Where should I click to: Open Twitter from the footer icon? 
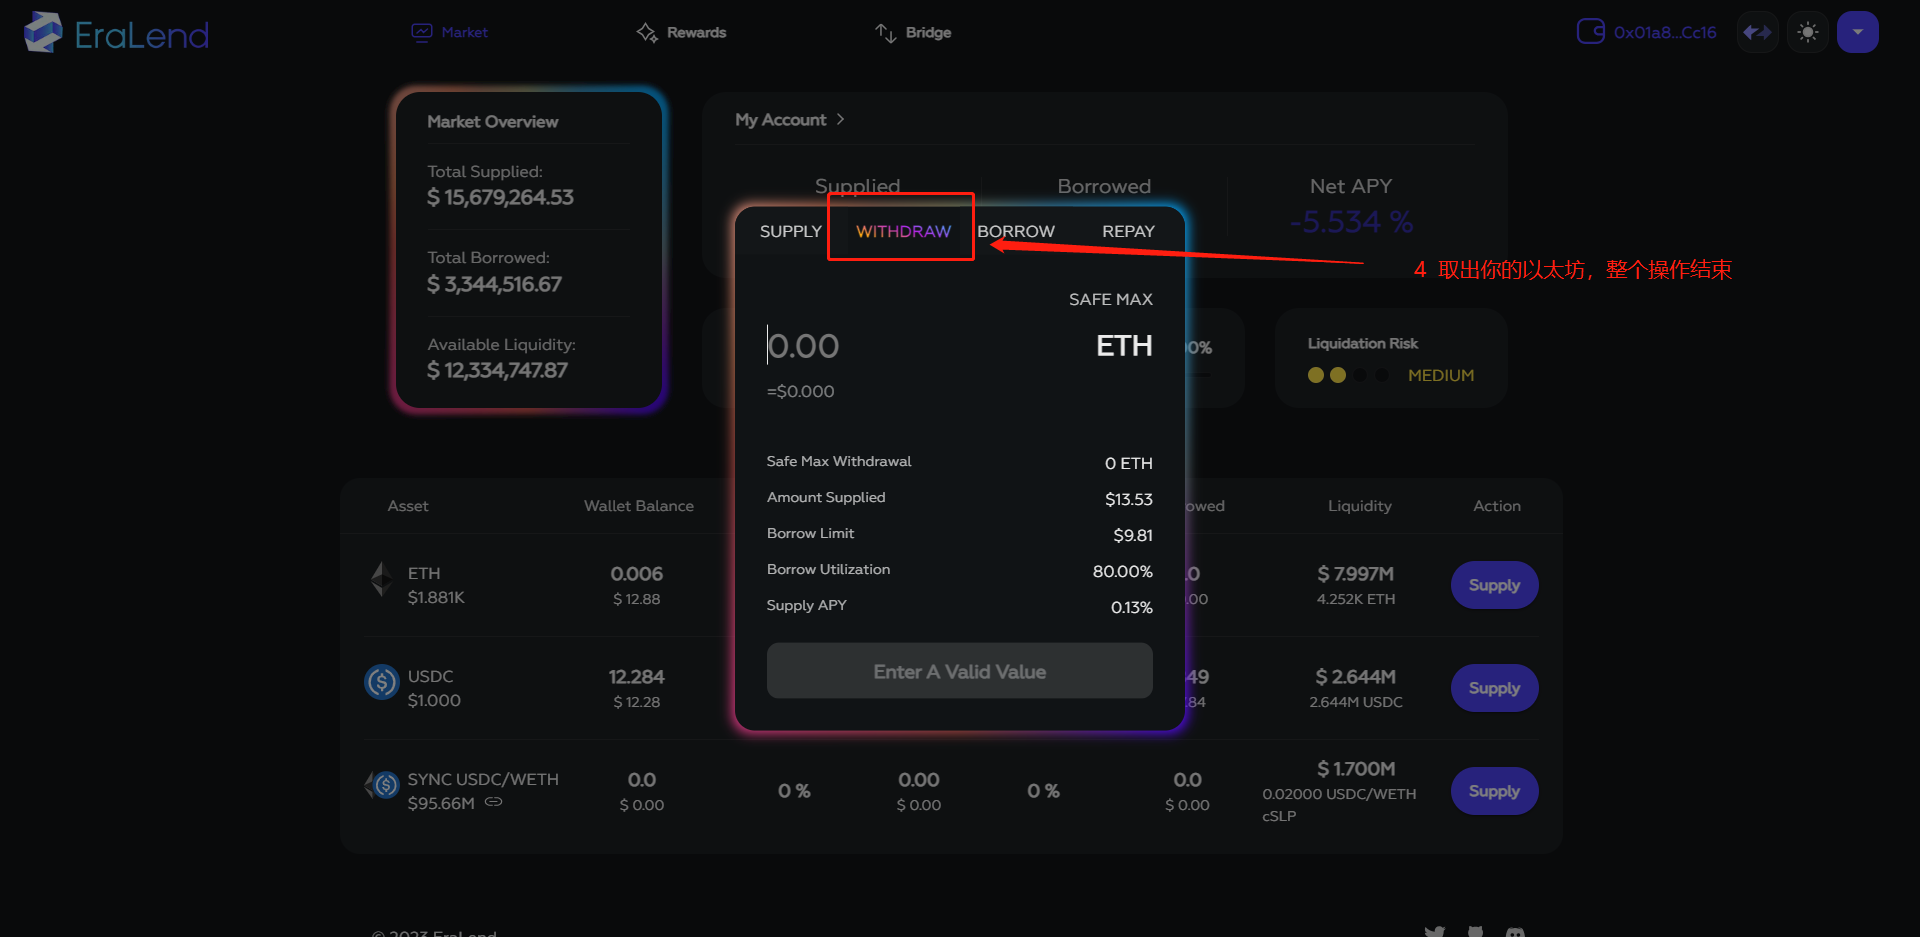(1435, 933)
